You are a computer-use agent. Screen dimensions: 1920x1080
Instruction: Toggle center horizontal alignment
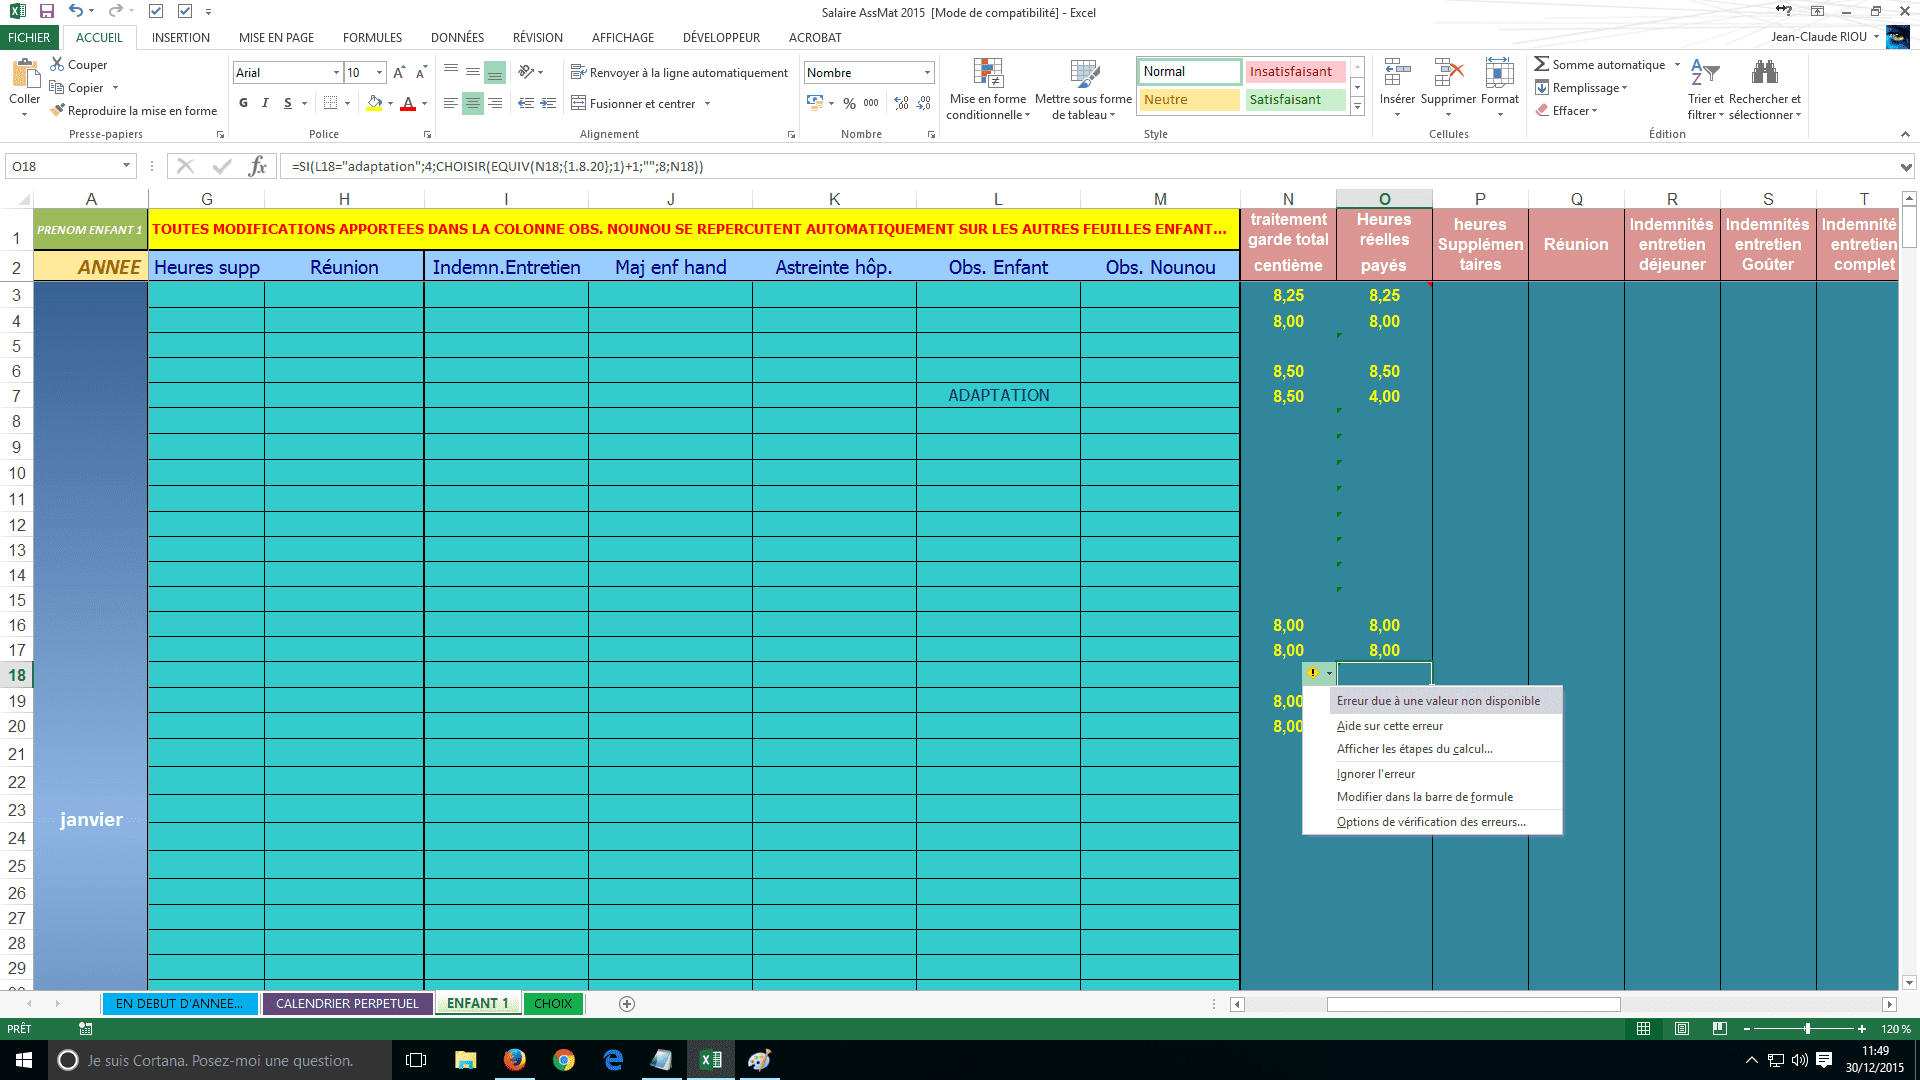472,103
